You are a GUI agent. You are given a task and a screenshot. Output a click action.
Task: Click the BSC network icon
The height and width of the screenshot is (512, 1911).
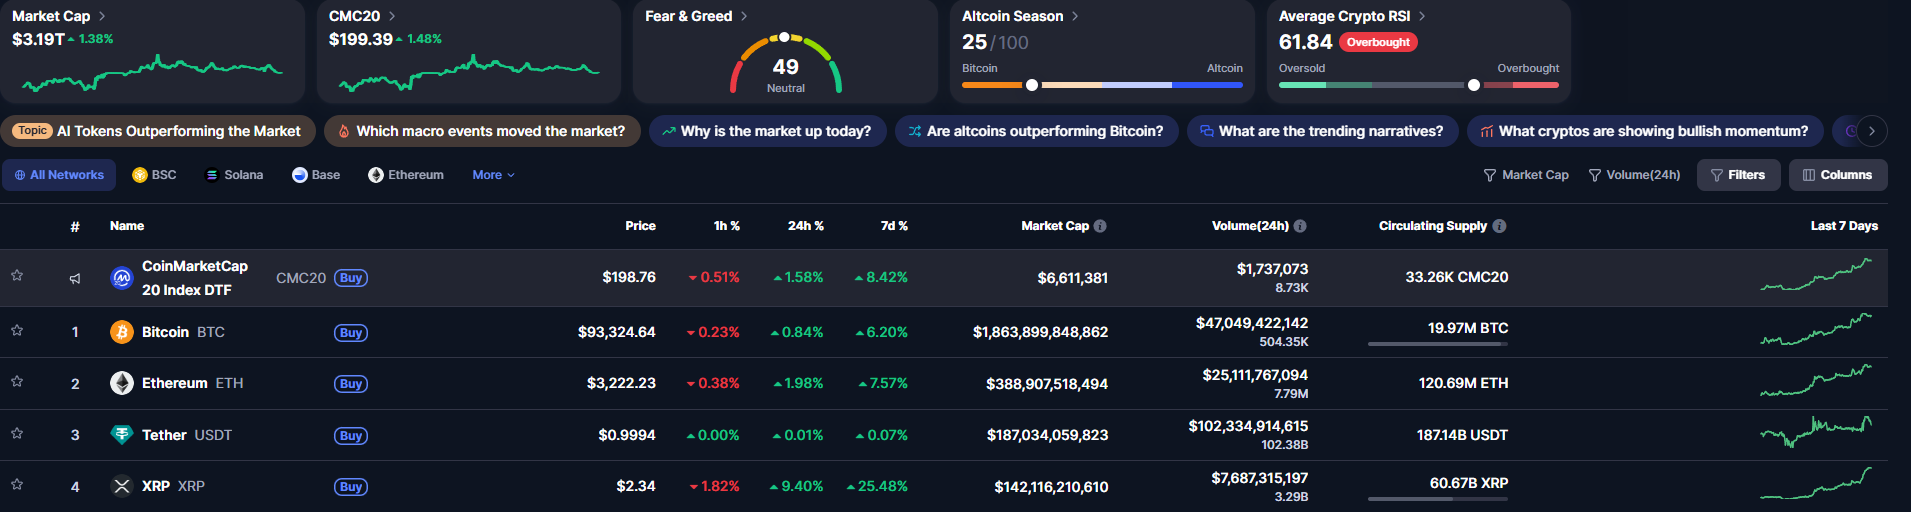tap(140, 175)
